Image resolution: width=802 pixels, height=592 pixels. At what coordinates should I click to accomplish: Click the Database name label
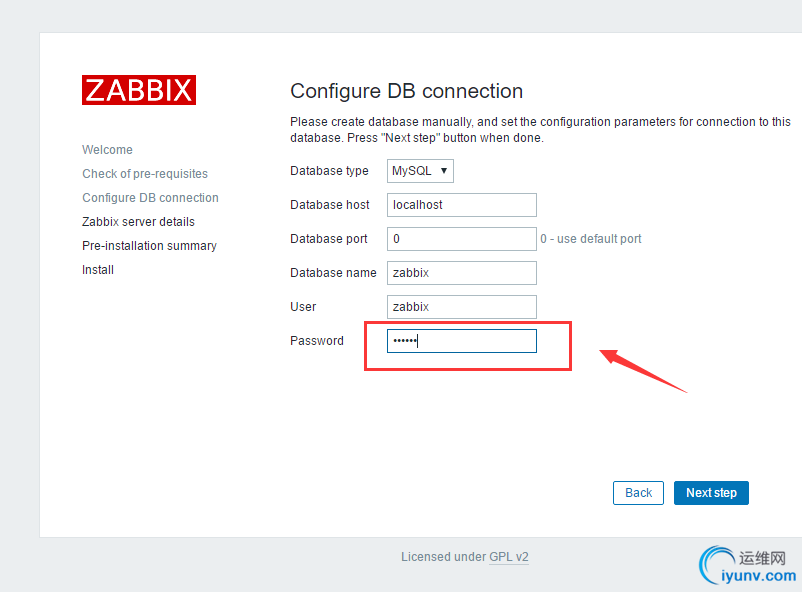[333, 273]
